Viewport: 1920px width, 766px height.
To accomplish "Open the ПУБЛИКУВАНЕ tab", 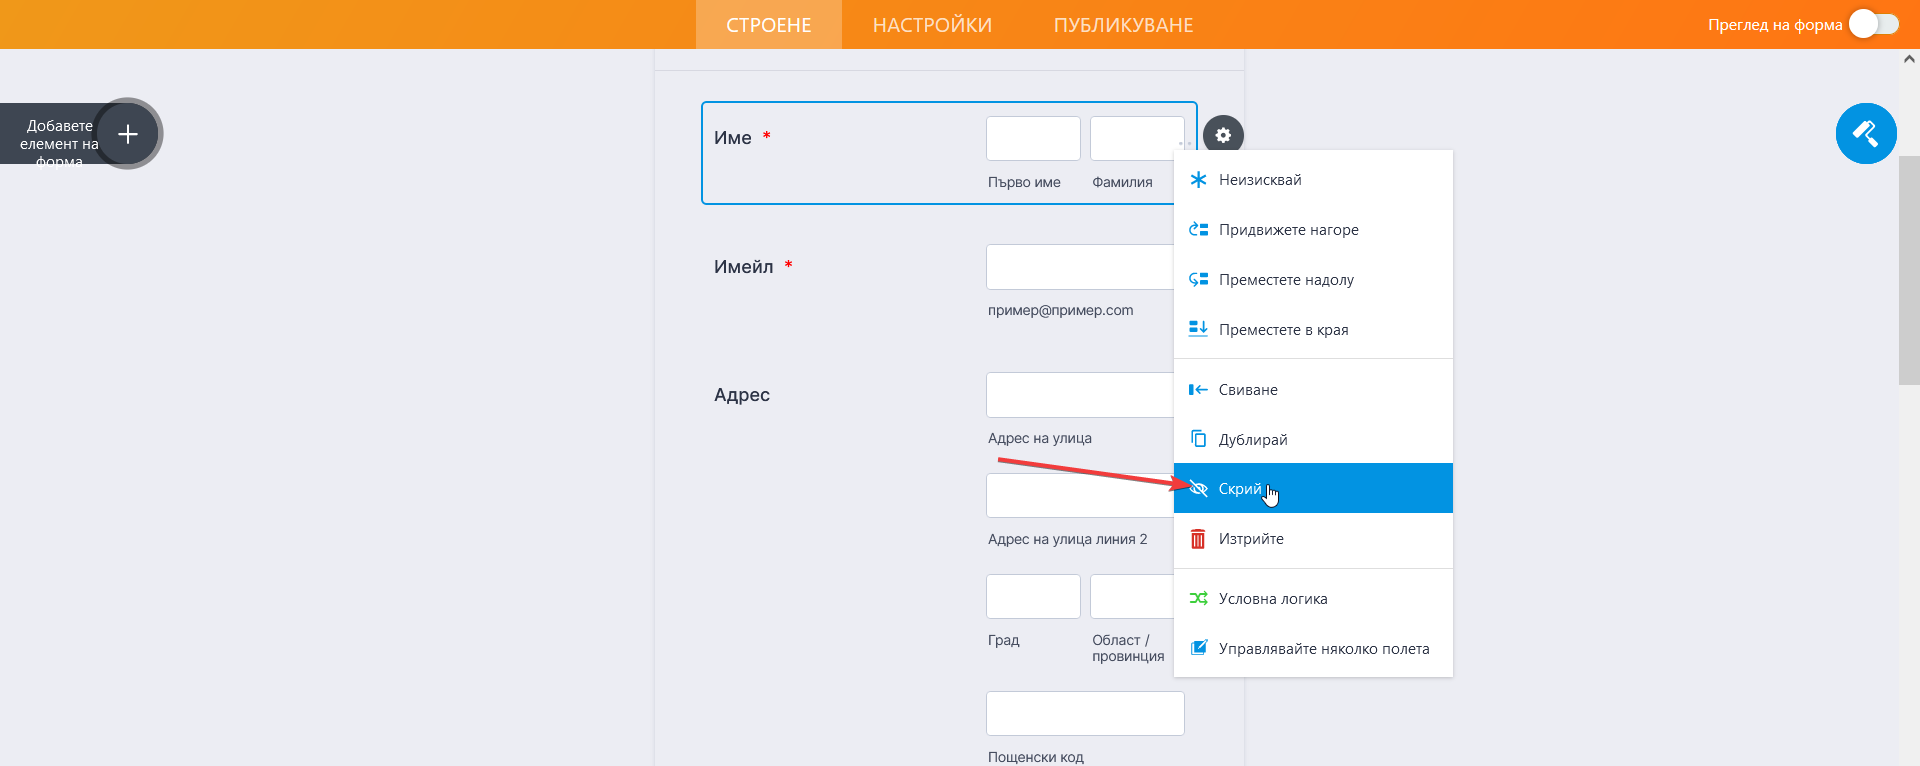I will pyautogui.click(x=1123, y=25).
